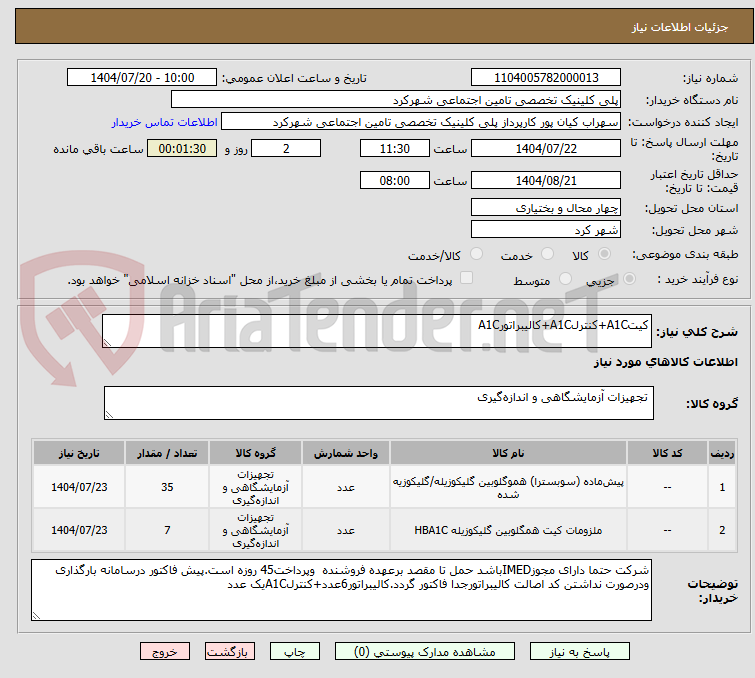The height and width of the screenshot is (678, 755).
Task: Click the شماره نیاز field 1104005782000013
Action: (546, 78)
